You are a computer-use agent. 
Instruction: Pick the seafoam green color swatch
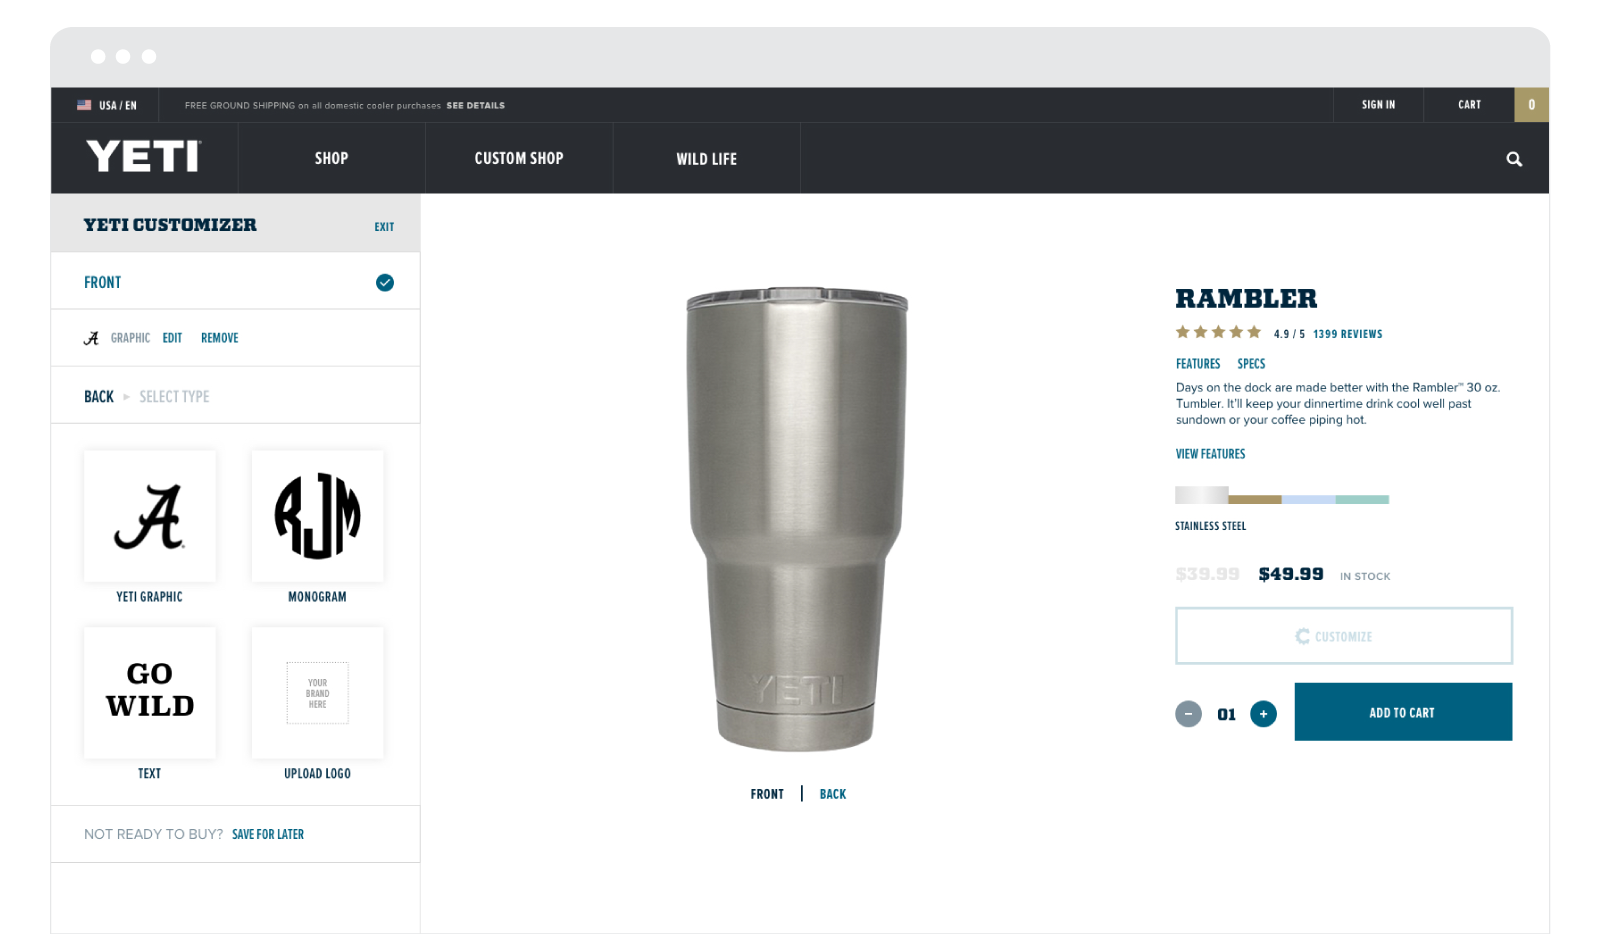point(1362,499)
